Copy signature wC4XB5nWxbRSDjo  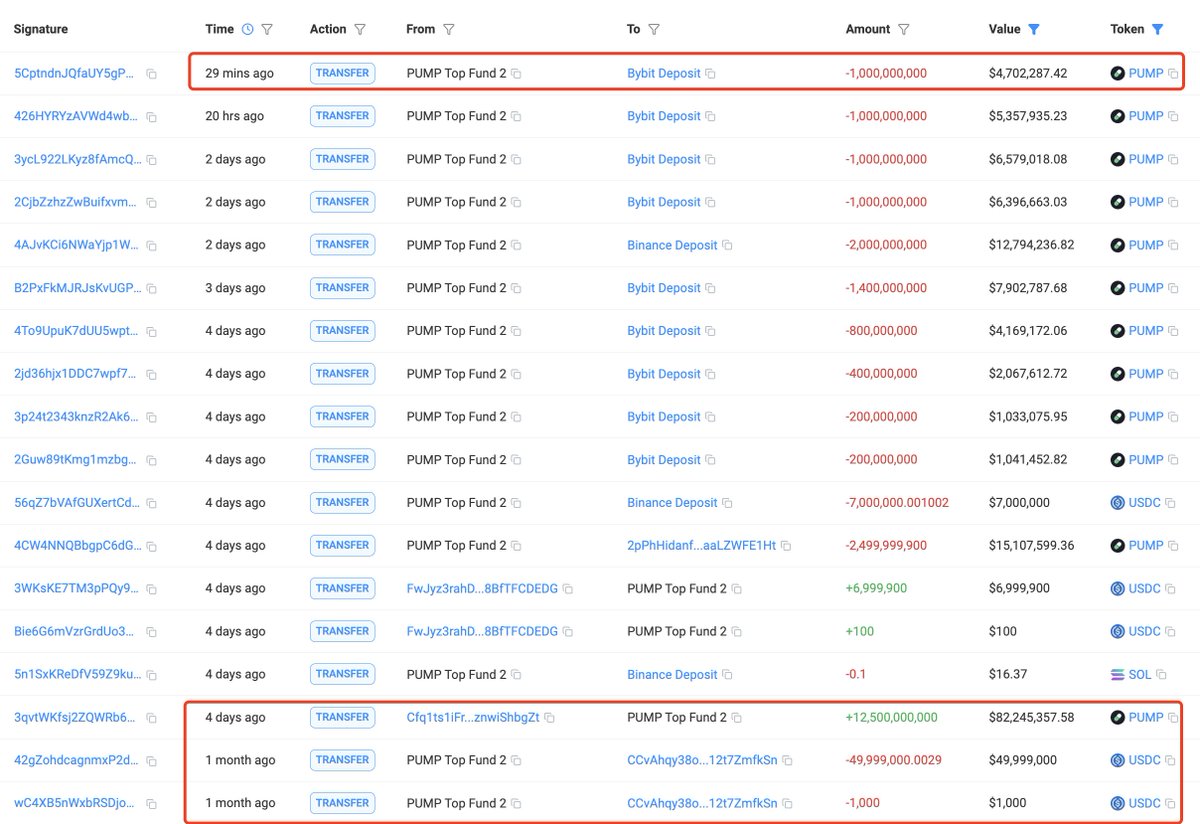tap(151, 804)
